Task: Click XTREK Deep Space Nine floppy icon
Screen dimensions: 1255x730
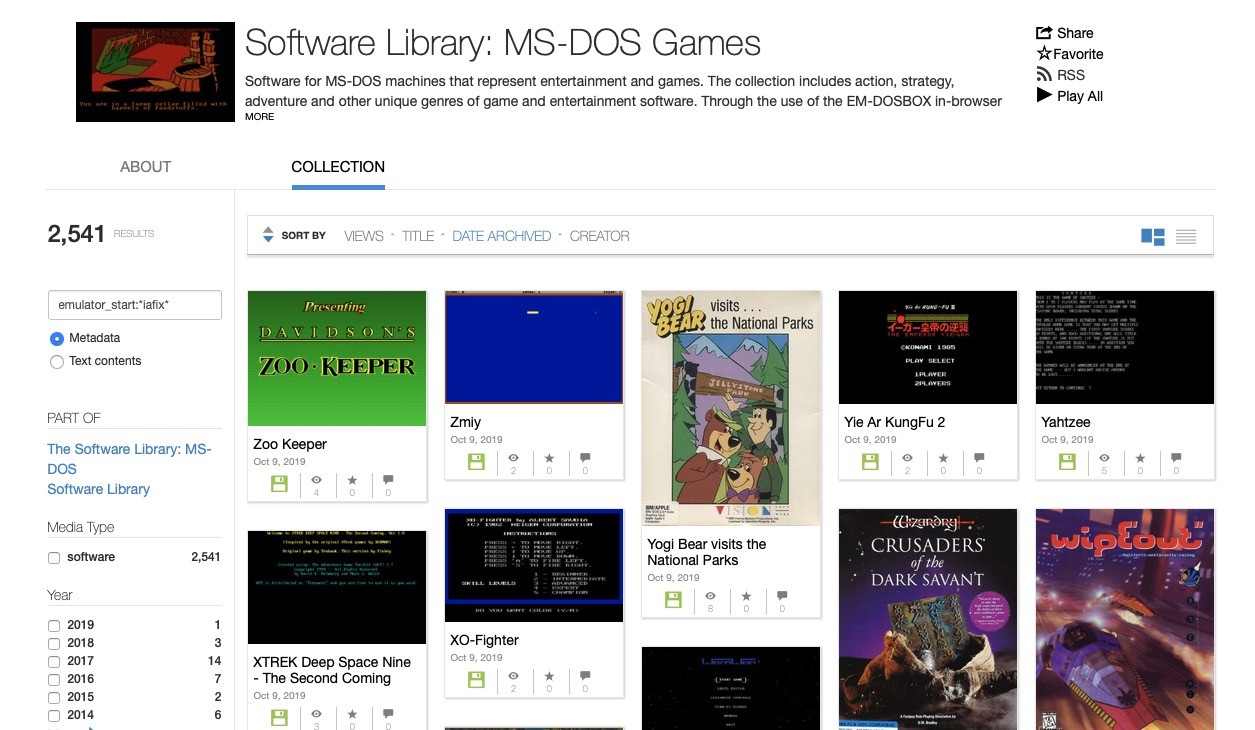Action: 279,718
